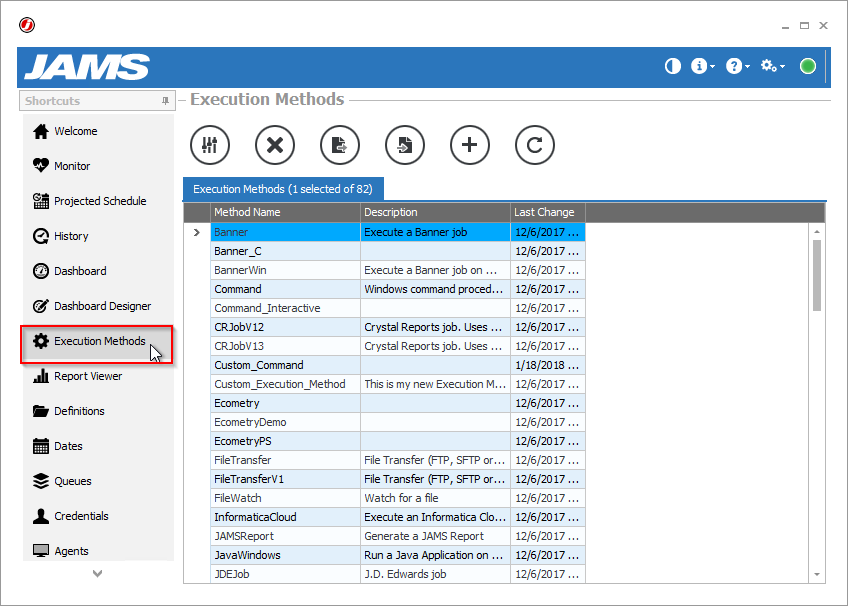Open the Settings gears dropdown
848x606 pixels.
[772, 66]
